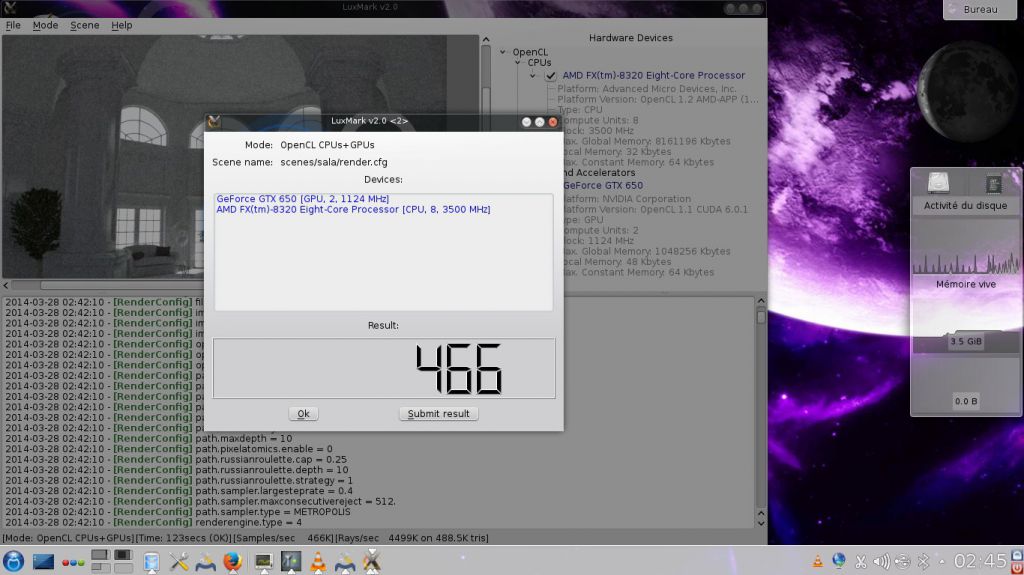
Task: Click the 02:45 clock in the panel
Action: [x=980, y=561]
